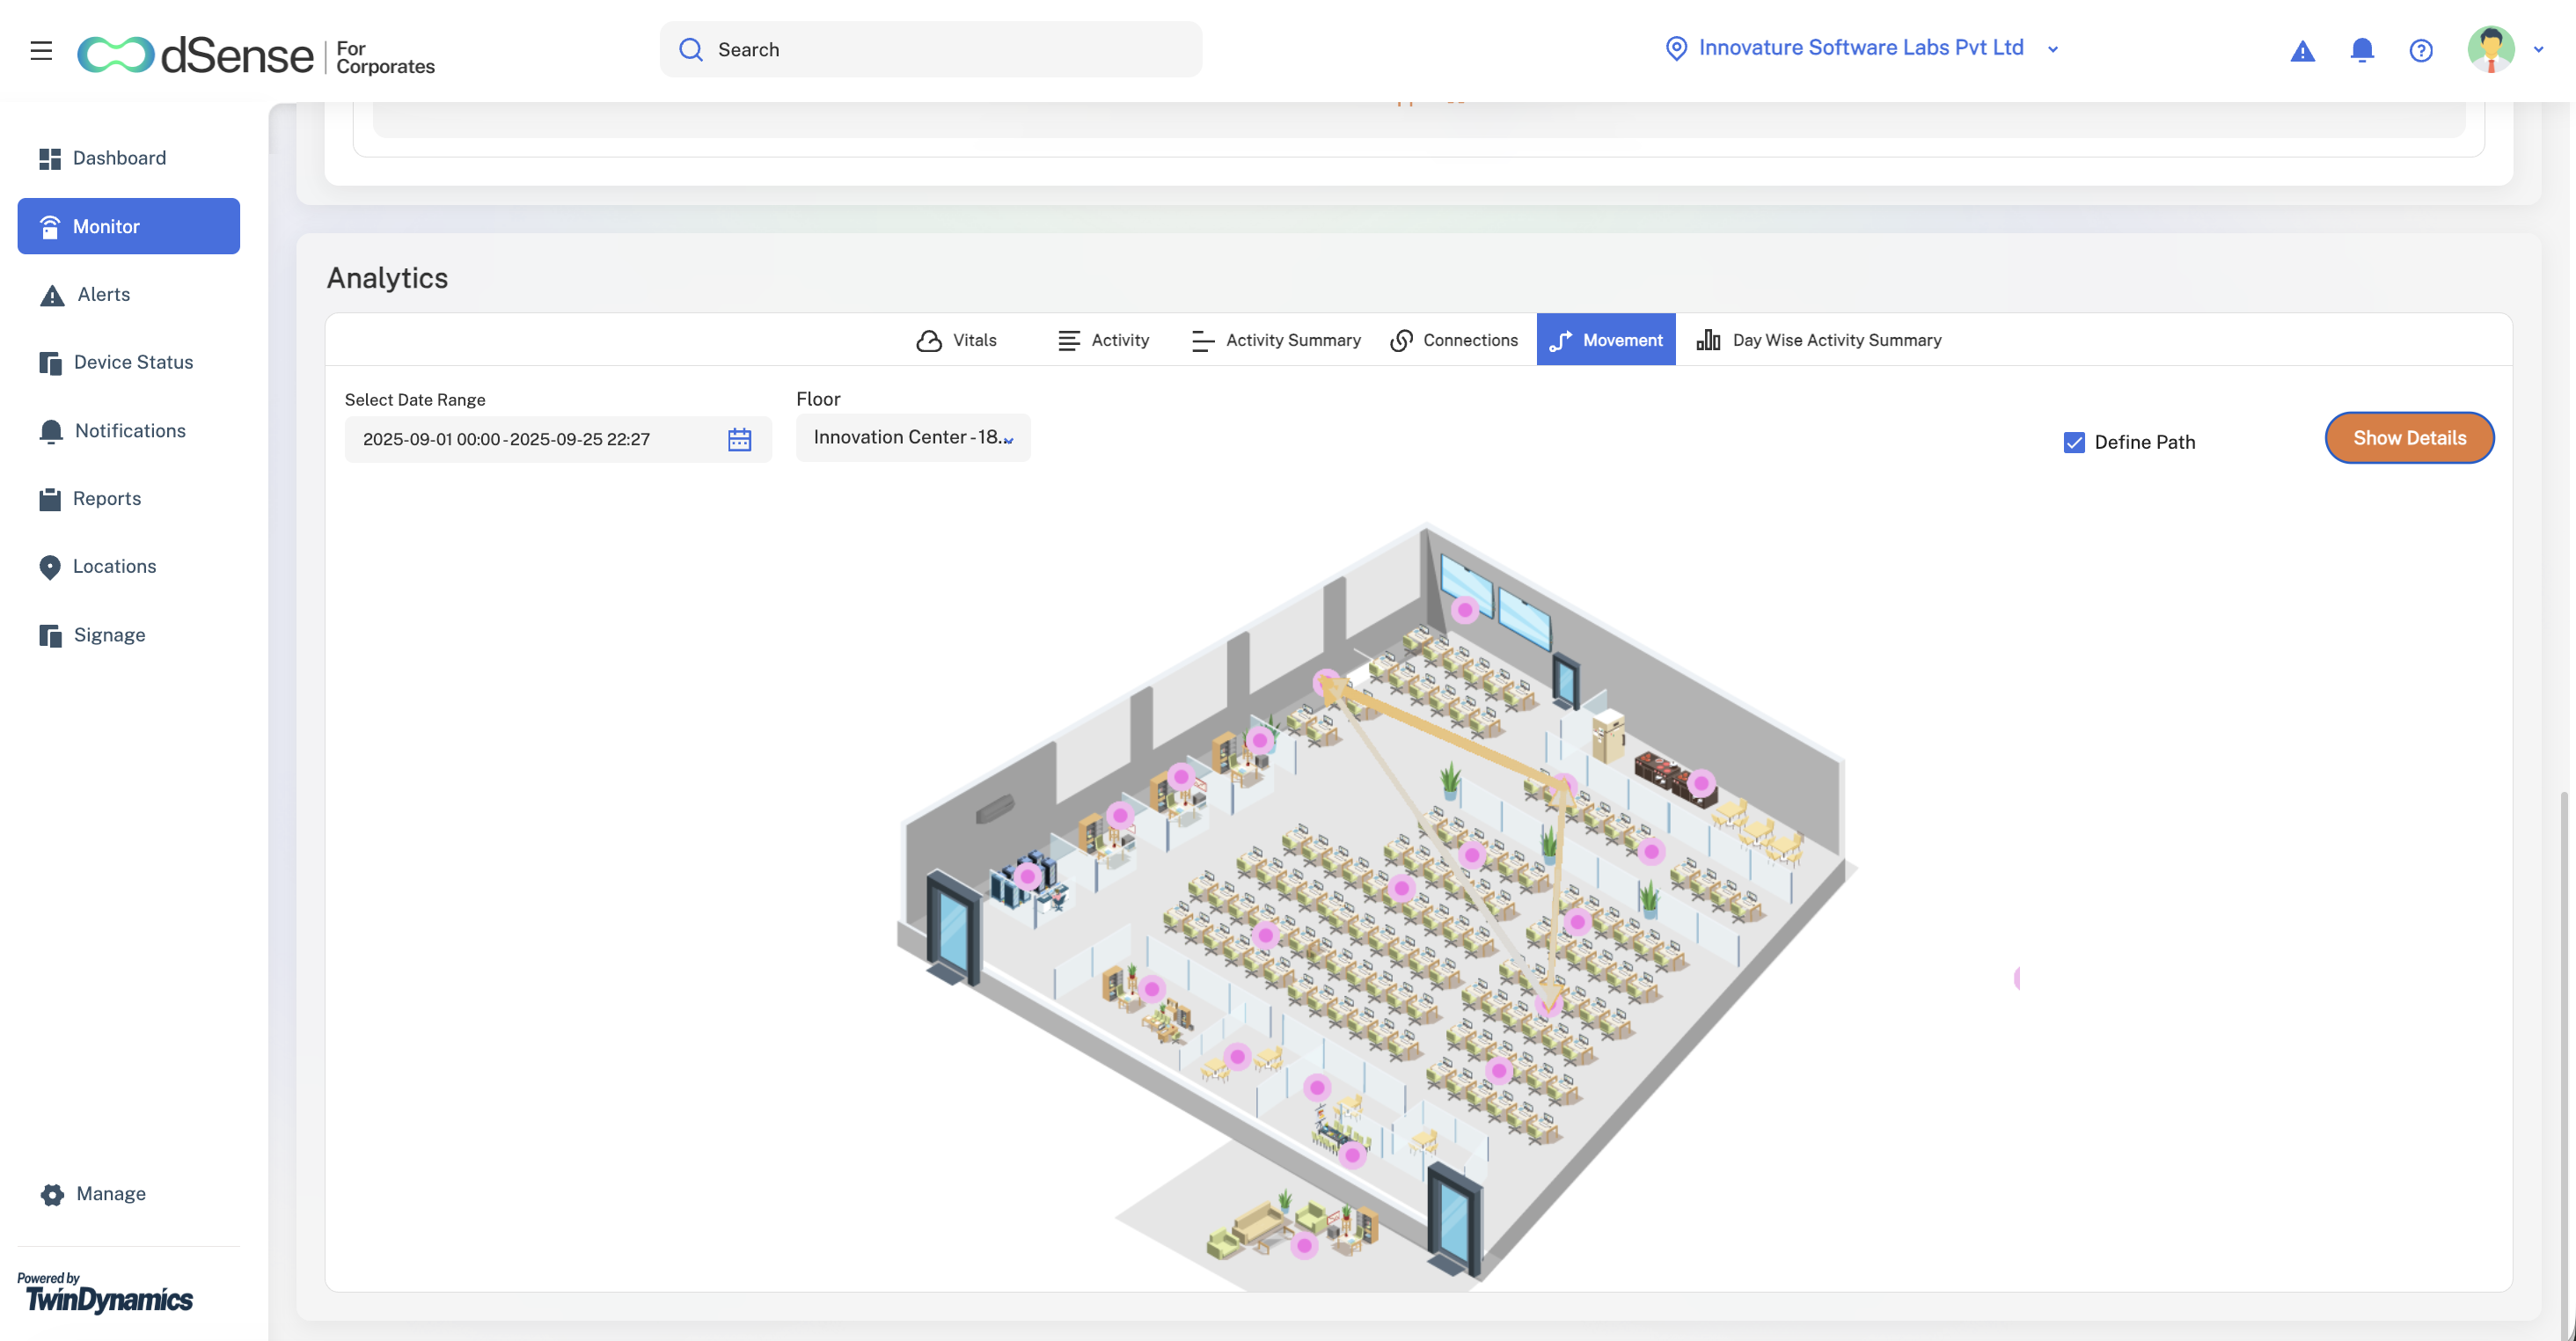Expand the Floor dropdown
The height and width of the screenshot is (1341, 2576).
pos(912,437)
